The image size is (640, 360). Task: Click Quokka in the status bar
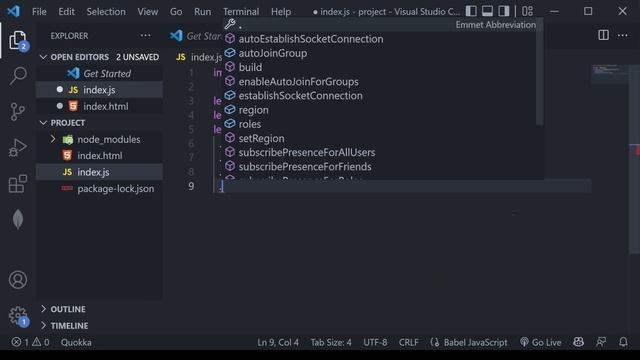(x=76, y=342)
